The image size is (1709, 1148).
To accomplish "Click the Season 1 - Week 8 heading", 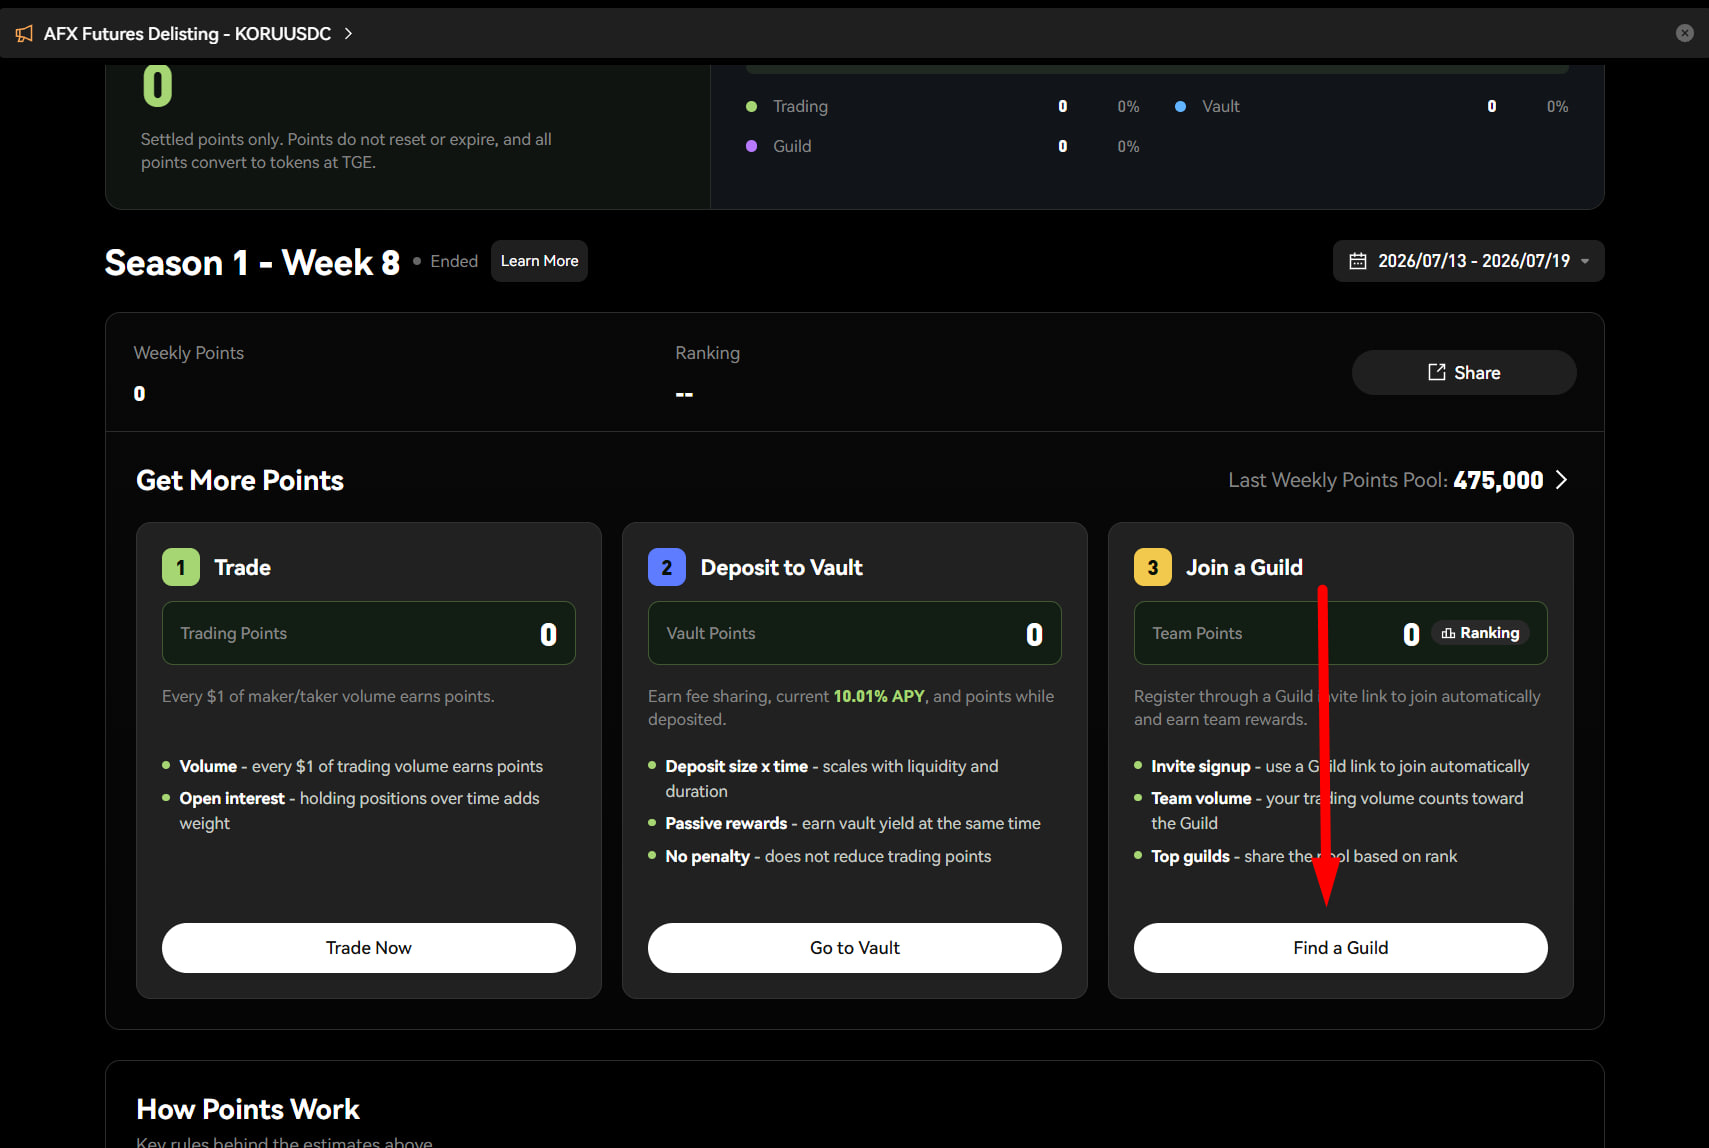I will (252, 262).
